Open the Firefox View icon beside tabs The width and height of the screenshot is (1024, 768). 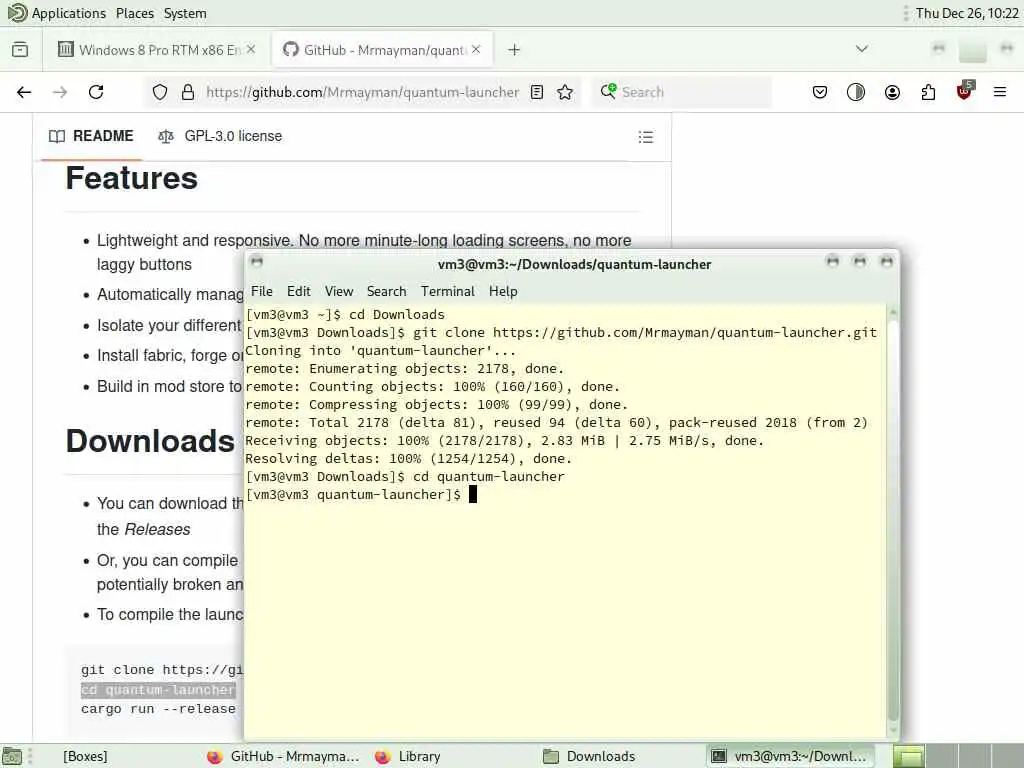pos(20,50)
